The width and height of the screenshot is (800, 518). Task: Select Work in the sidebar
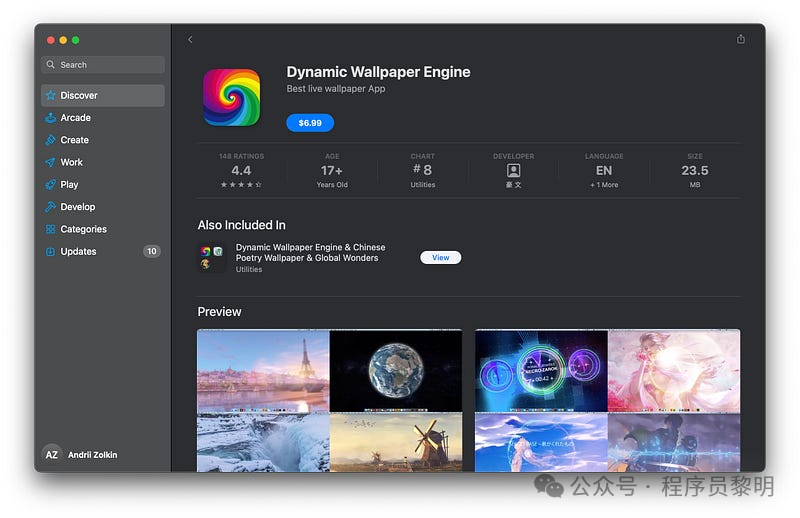103,162
